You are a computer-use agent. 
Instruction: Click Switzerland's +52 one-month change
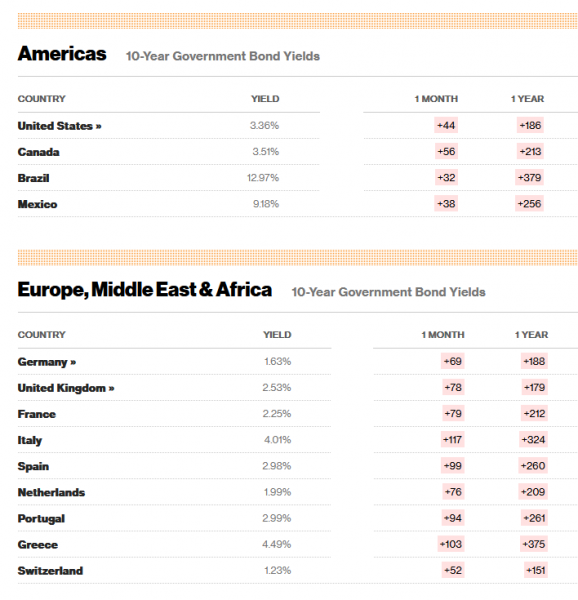[x=453, y=571]
